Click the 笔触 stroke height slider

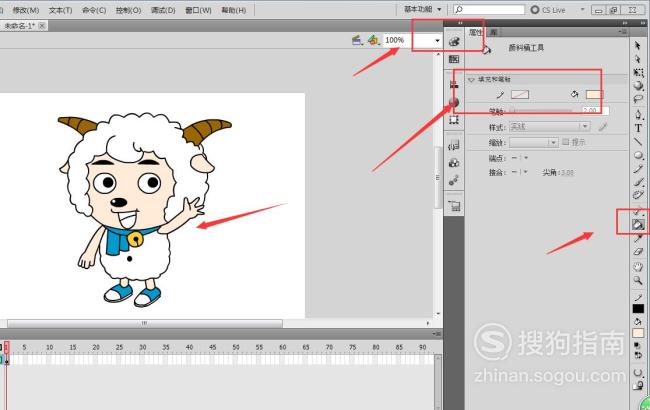coord(541,111)
